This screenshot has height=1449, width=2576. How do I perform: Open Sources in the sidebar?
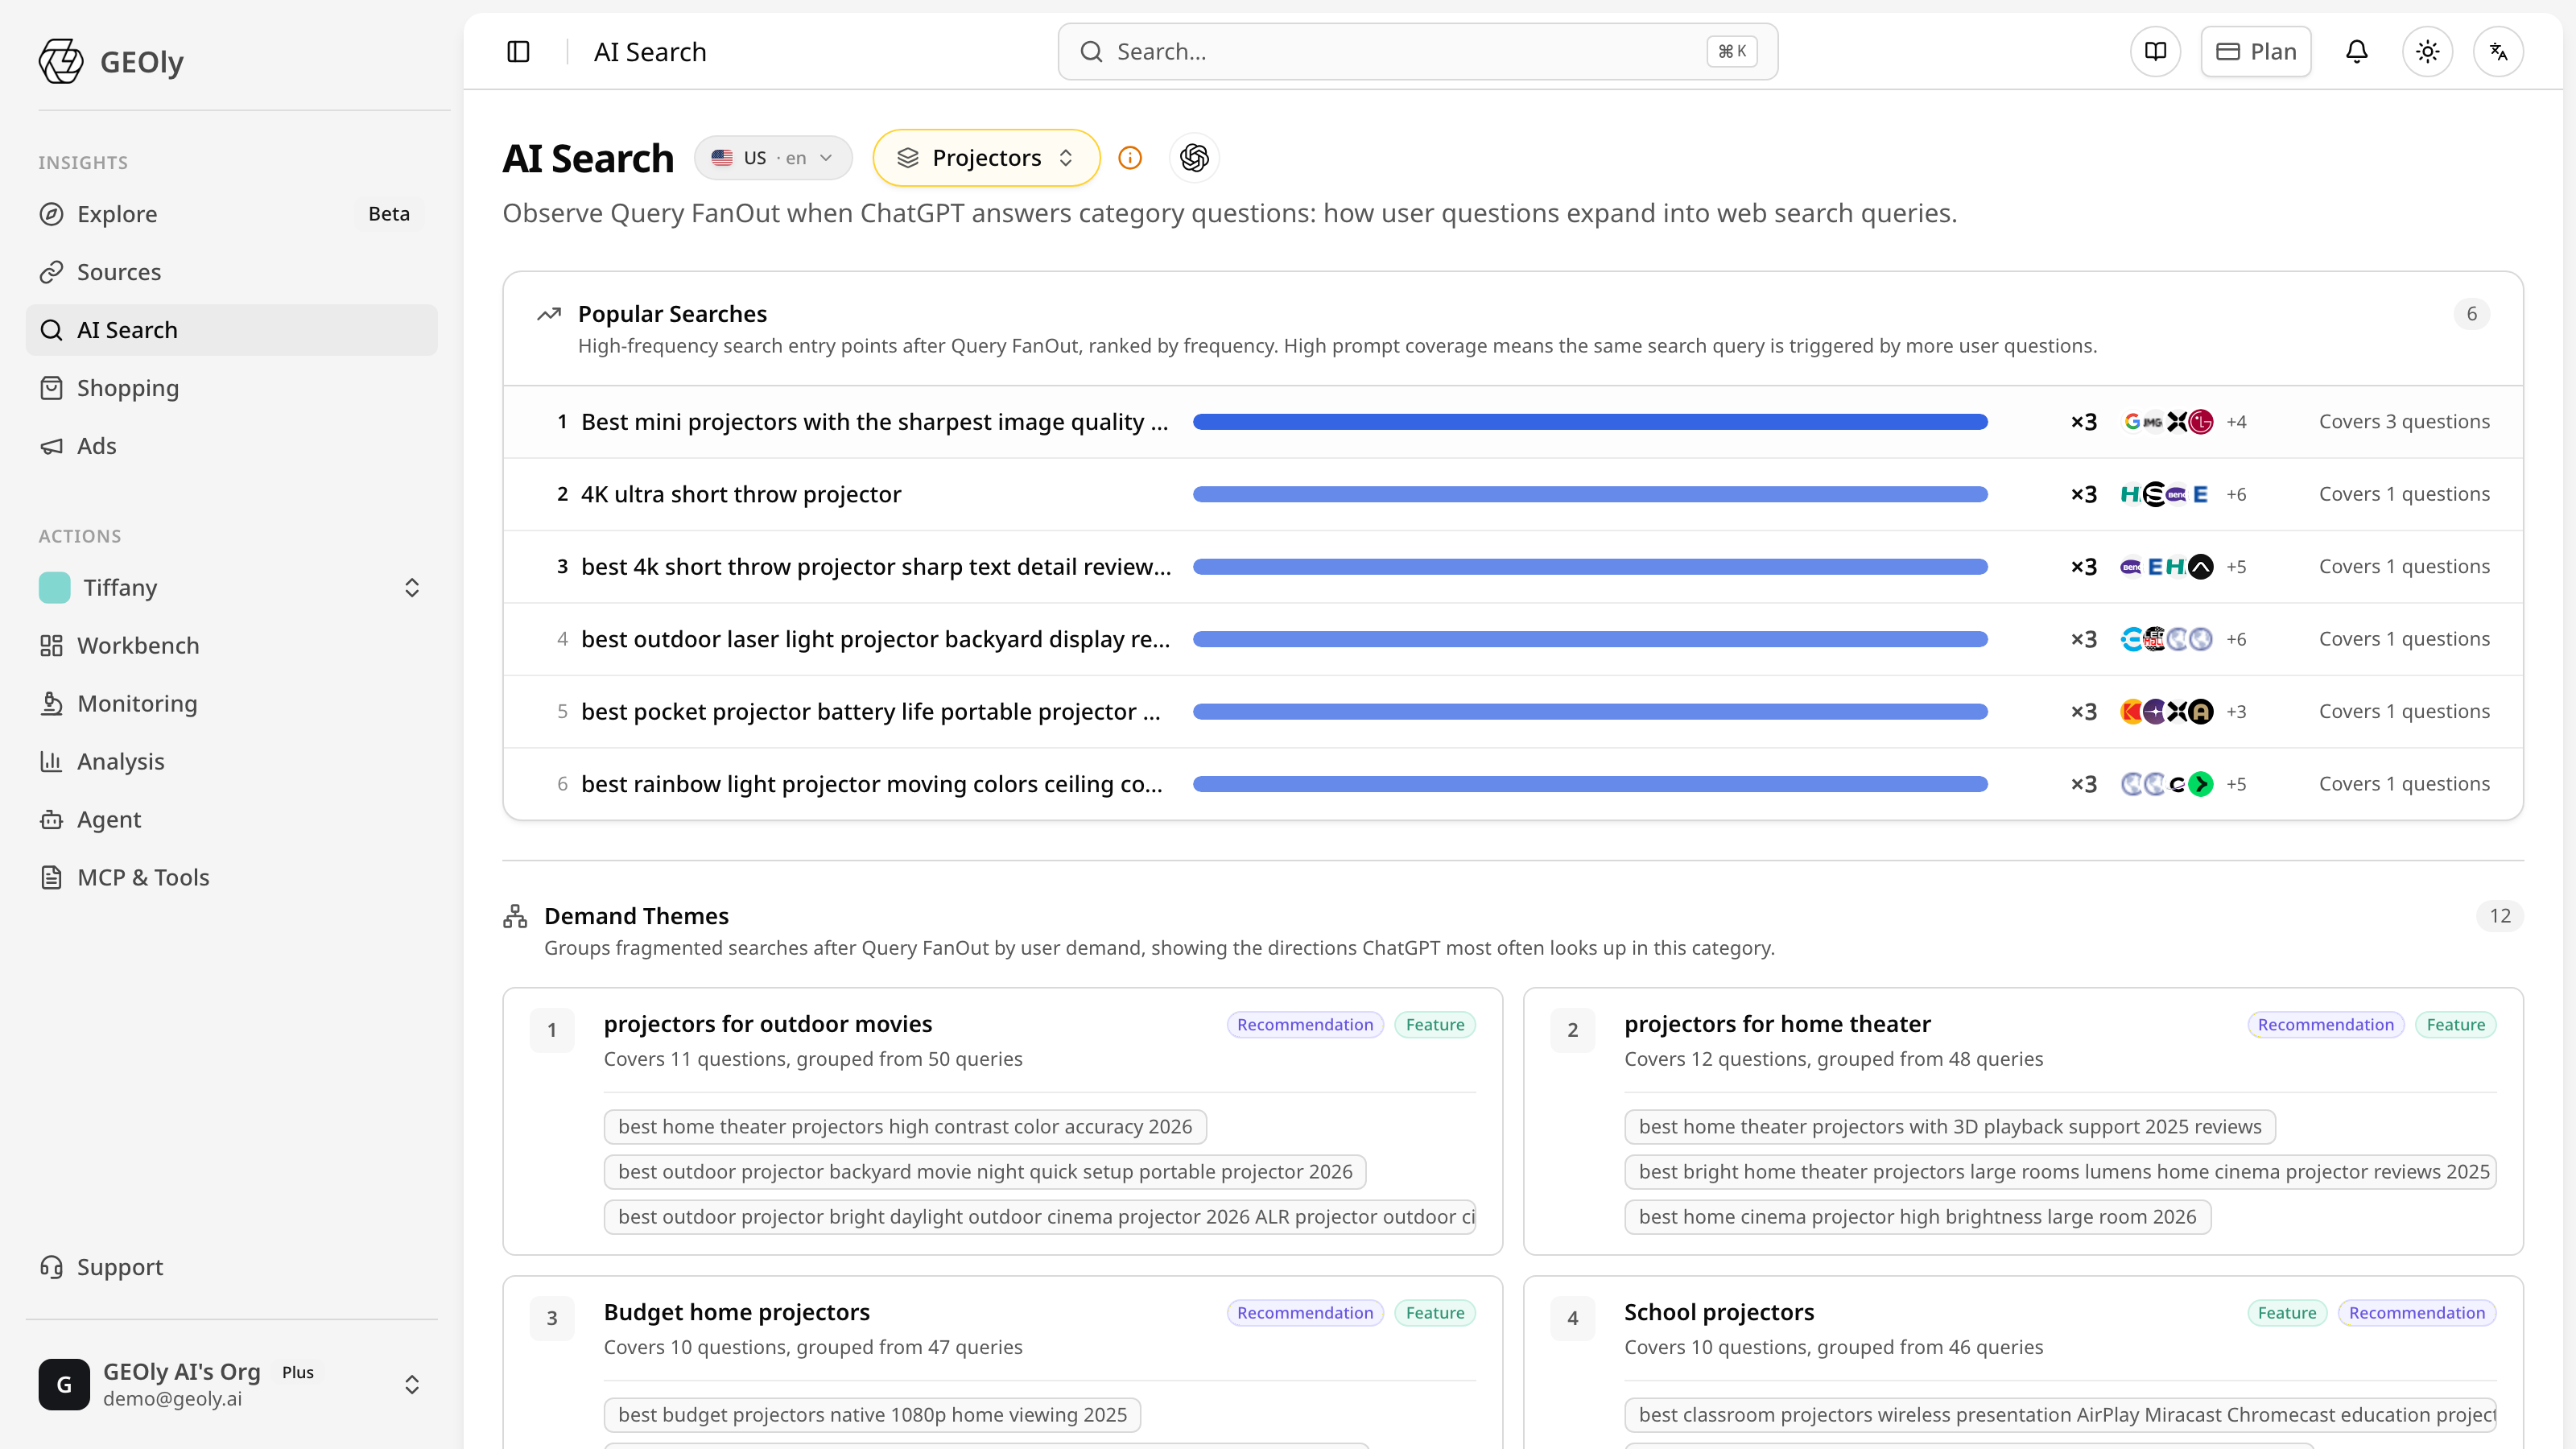(231, 272)
